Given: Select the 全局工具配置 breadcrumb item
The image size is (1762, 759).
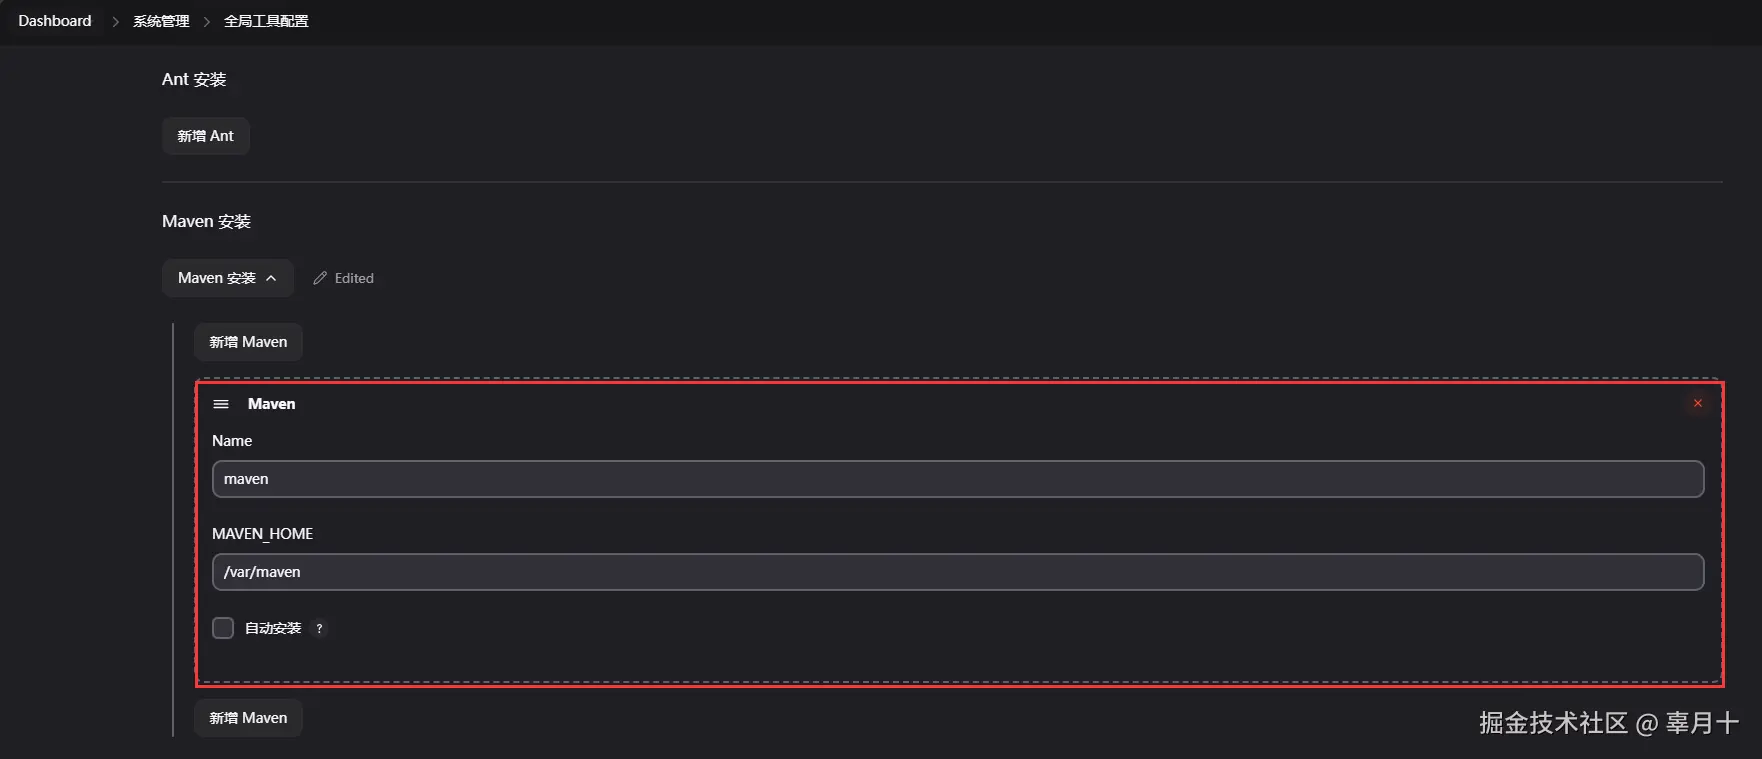Looking at the screenshot, I should point(266,21).
